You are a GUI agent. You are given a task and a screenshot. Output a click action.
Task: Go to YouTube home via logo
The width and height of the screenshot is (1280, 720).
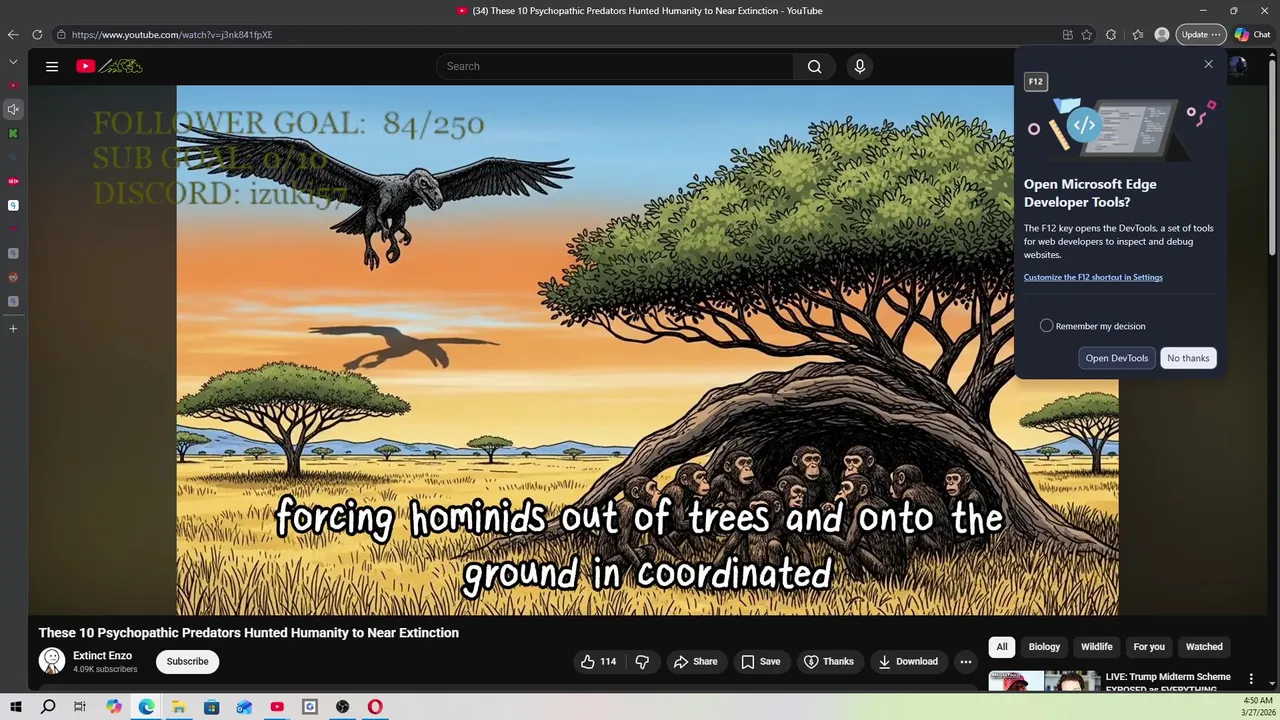click(110, 67)
